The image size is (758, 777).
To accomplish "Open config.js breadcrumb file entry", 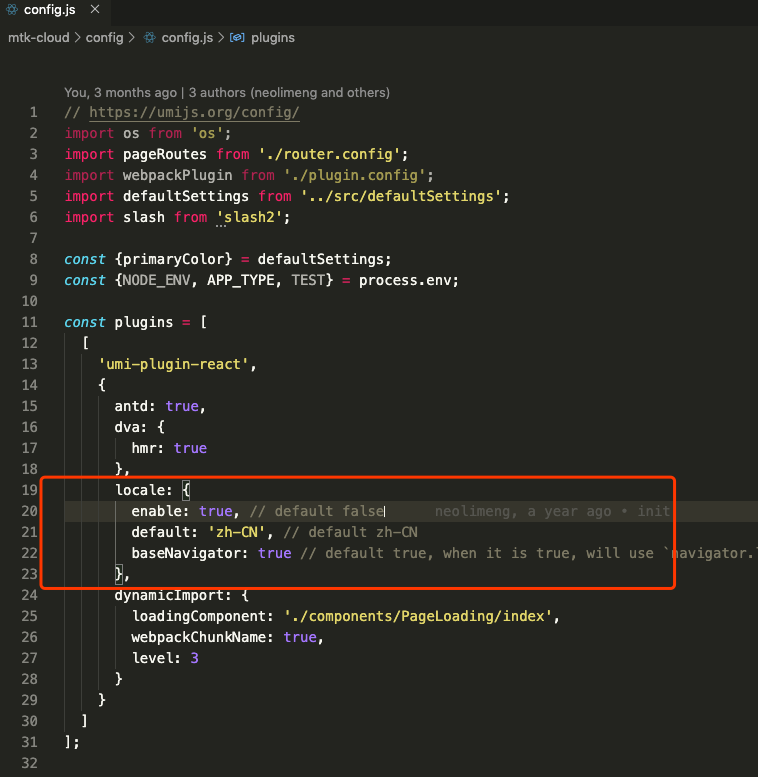I will click(187, 38).
